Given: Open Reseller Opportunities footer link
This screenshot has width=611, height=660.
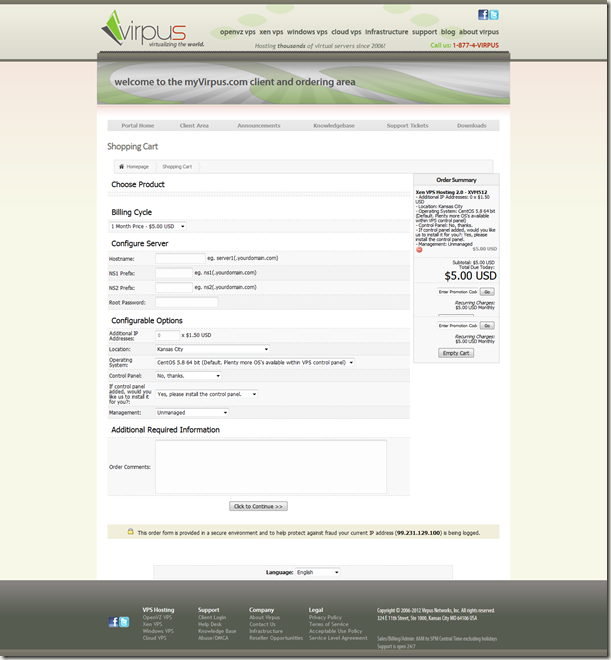Looking at the screenshot, I should click(x=276, y=638).
